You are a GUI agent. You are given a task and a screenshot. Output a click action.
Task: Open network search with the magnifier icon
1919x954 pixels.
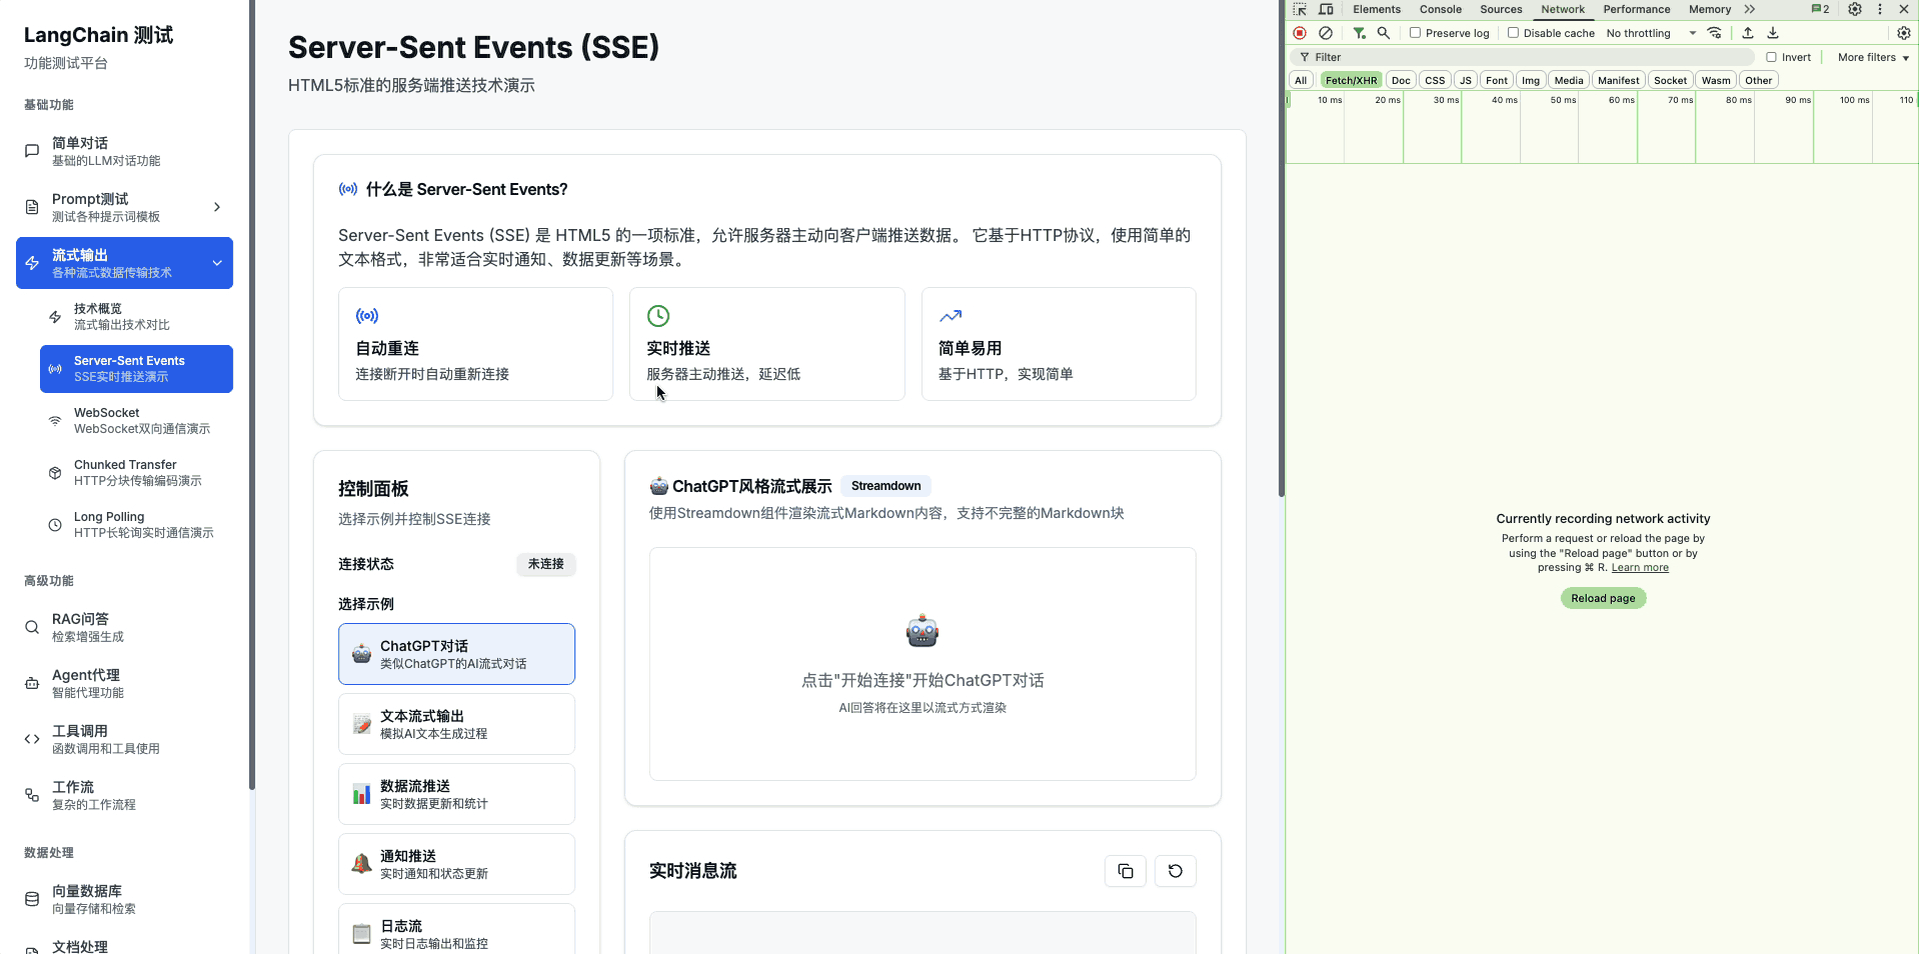tap(1384, 33)
